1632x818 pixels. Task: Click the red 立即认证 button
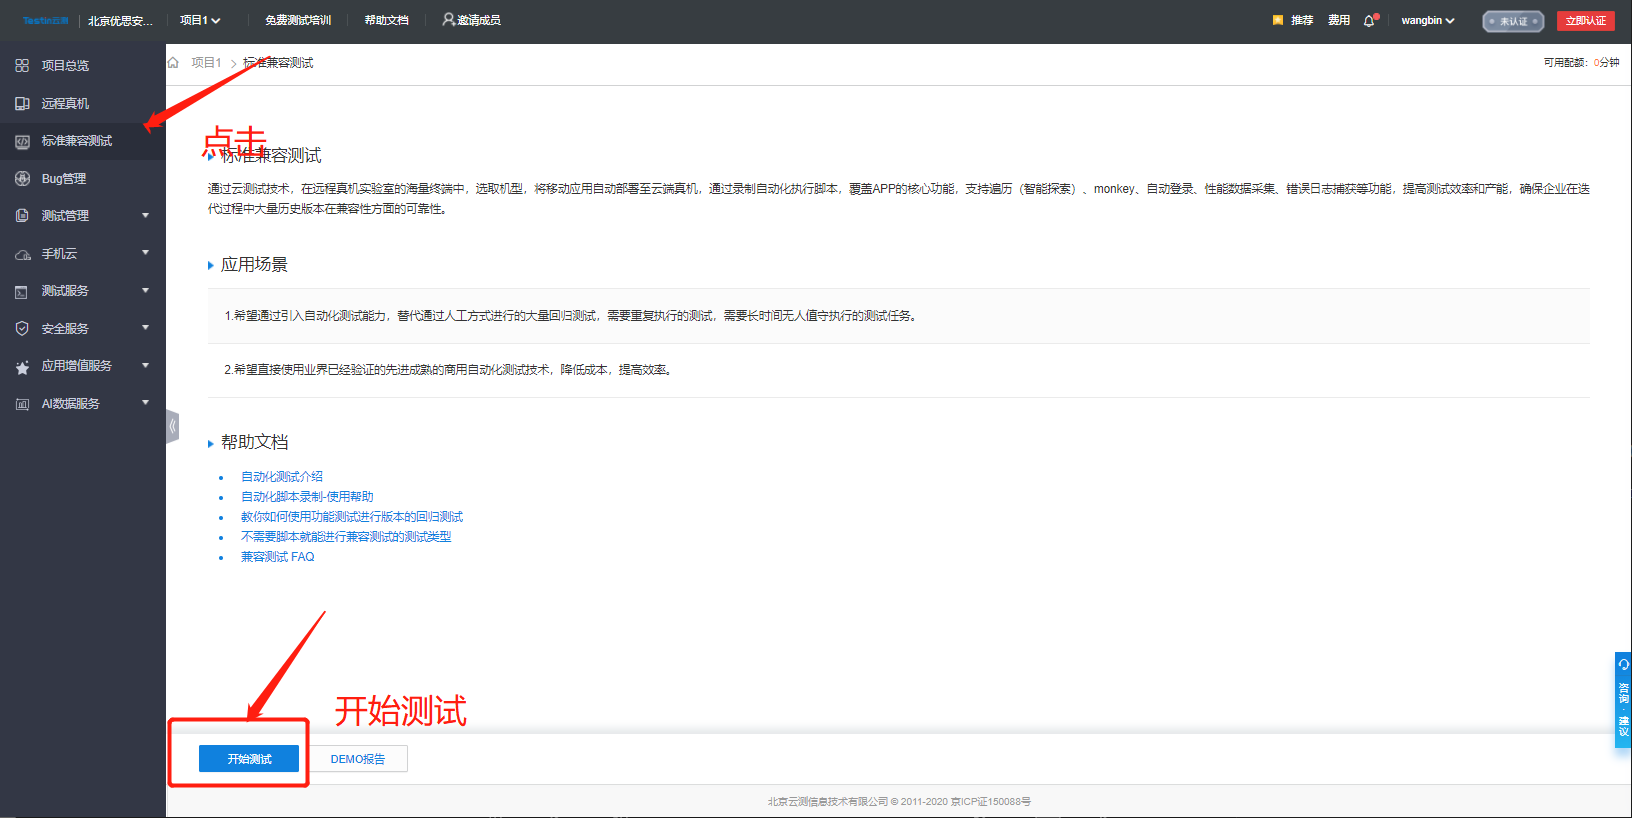[1586, 20]
